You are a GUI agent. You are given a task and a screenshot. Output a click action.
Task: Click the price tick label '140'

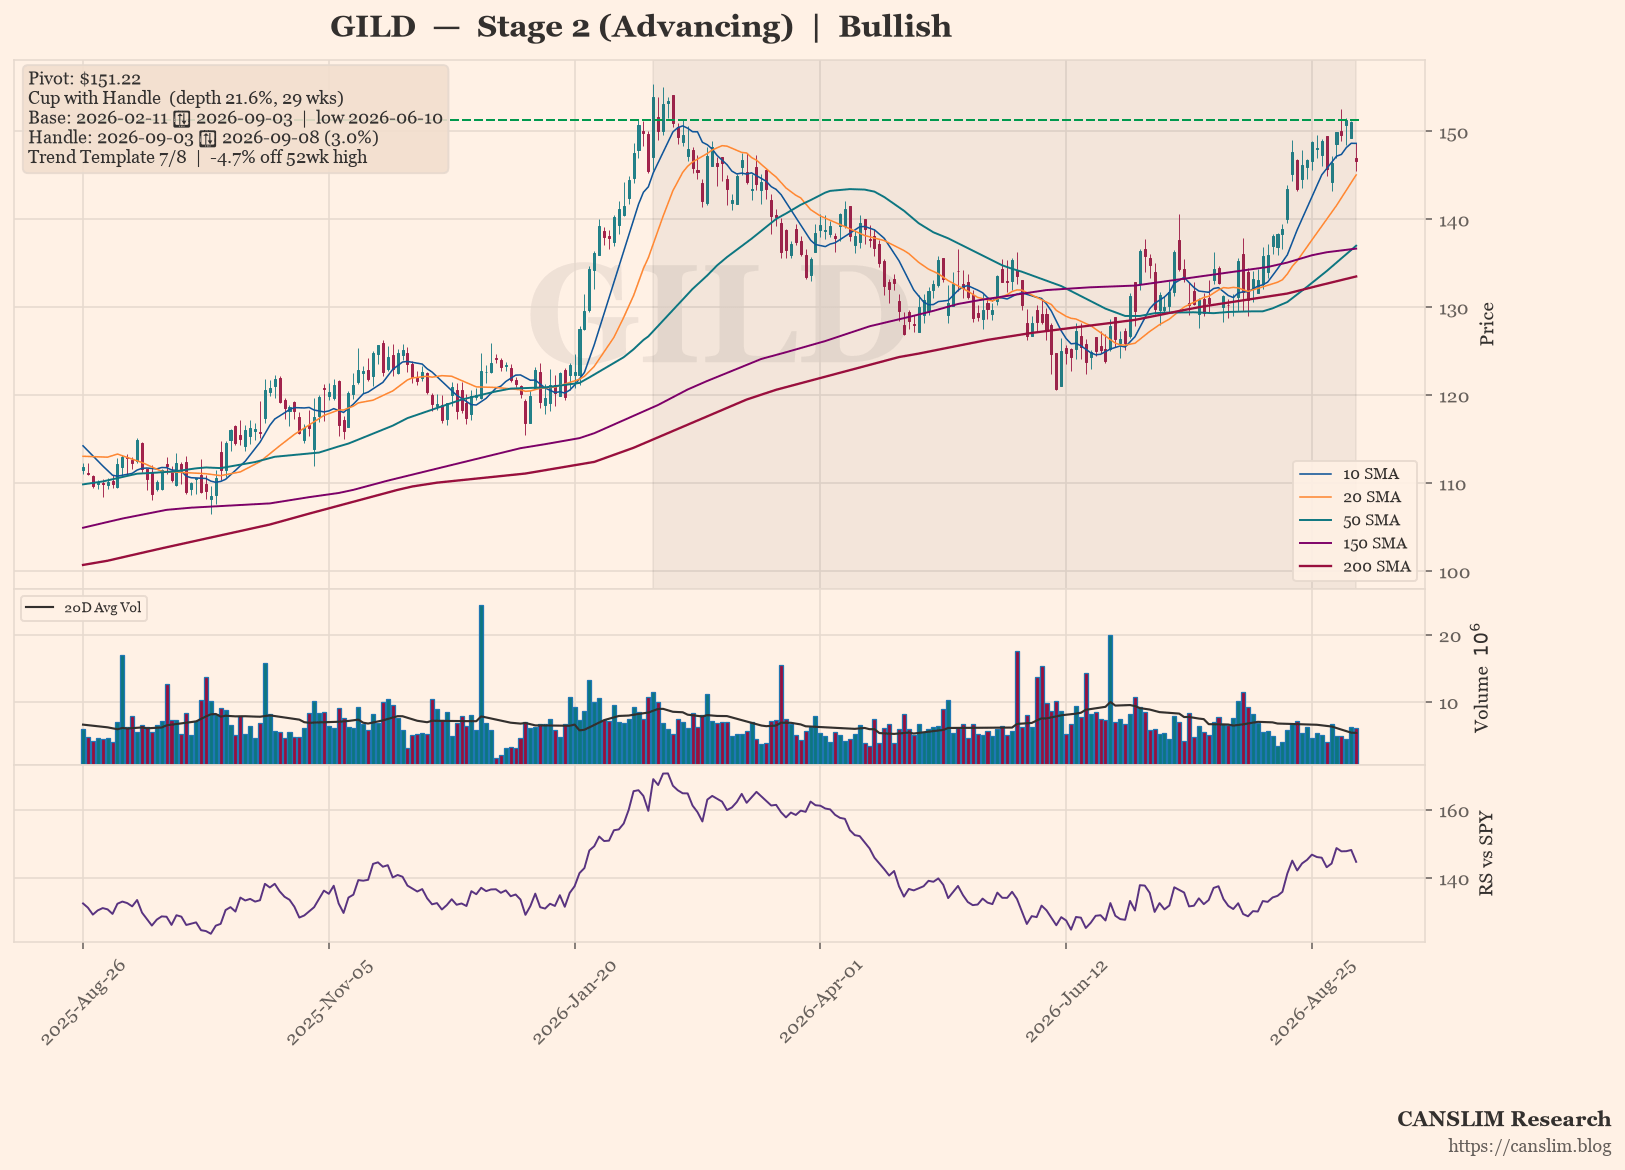coord(1454,221)
